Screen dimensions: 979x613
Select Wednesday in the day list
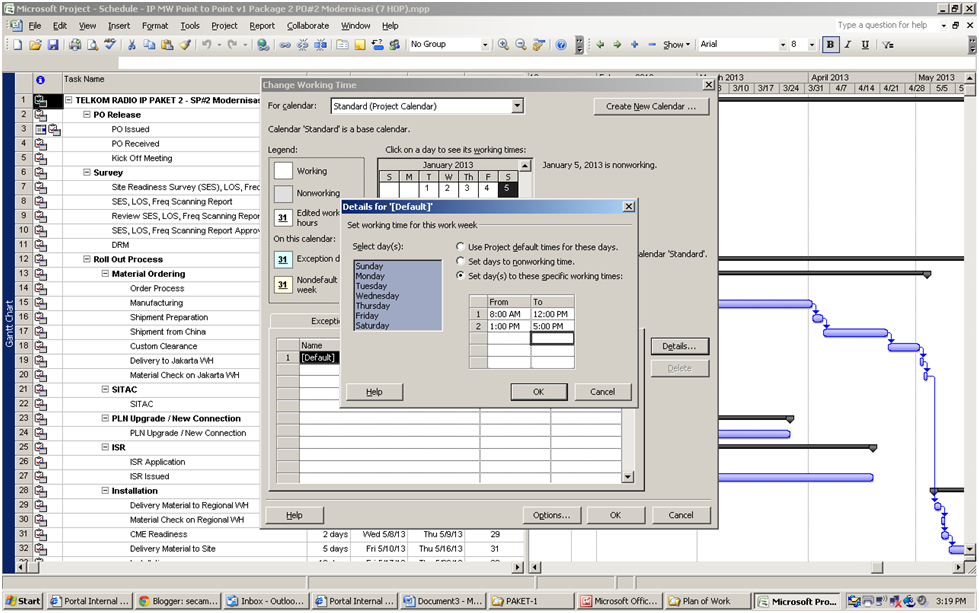(x=377, y=296)
